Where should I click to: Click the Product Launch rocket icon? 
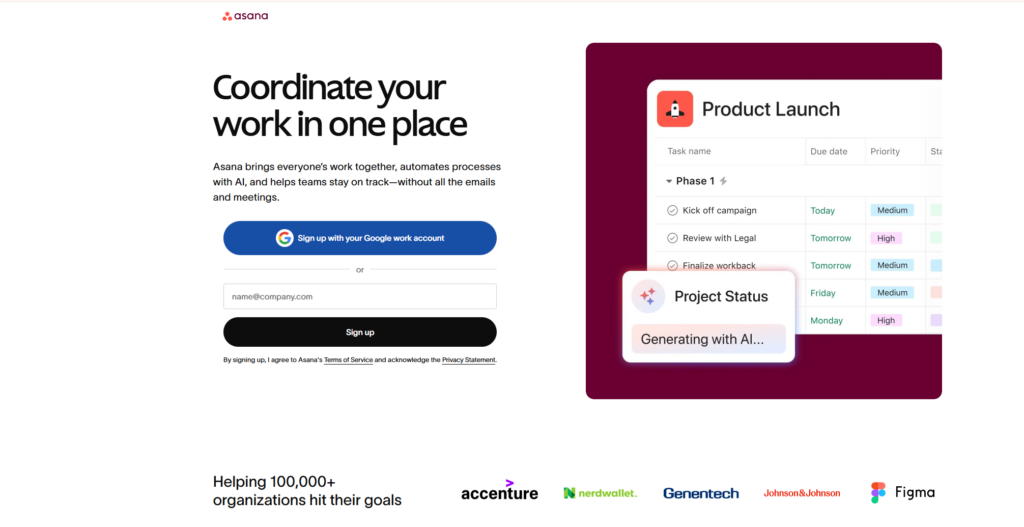pyautogui.click(x=675, y=109)
